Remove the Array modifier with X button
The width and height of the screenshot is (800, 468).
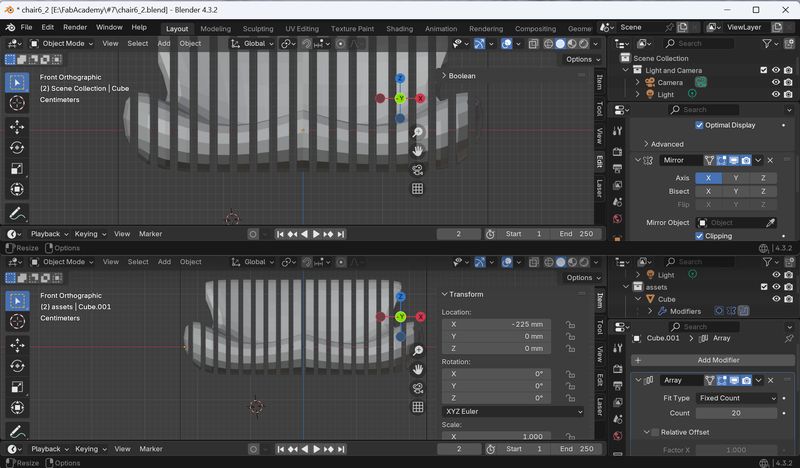[x=771, y=380]
